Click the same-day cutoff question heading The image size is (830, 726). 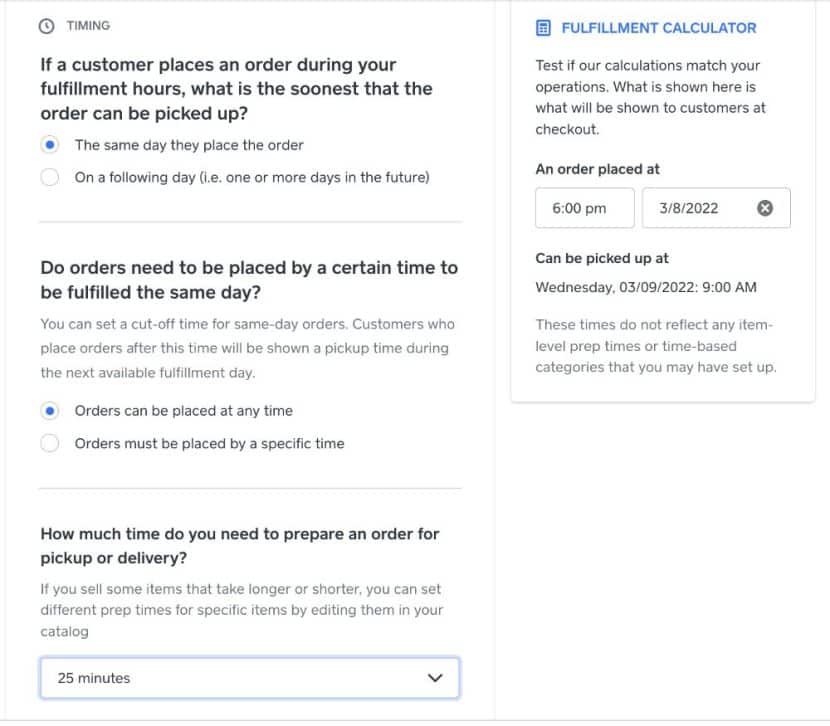click(248, 279)
